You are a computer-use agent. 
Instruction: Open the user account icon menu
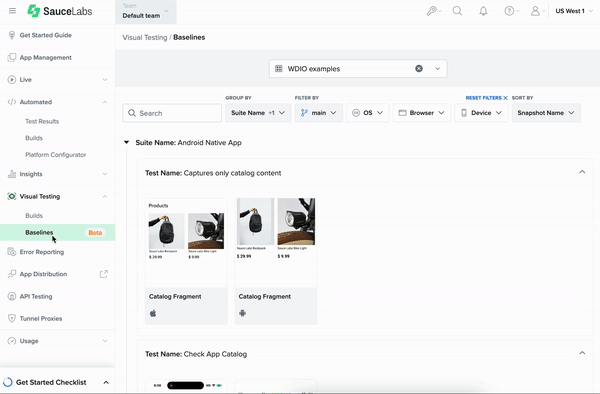coord(537,11)
